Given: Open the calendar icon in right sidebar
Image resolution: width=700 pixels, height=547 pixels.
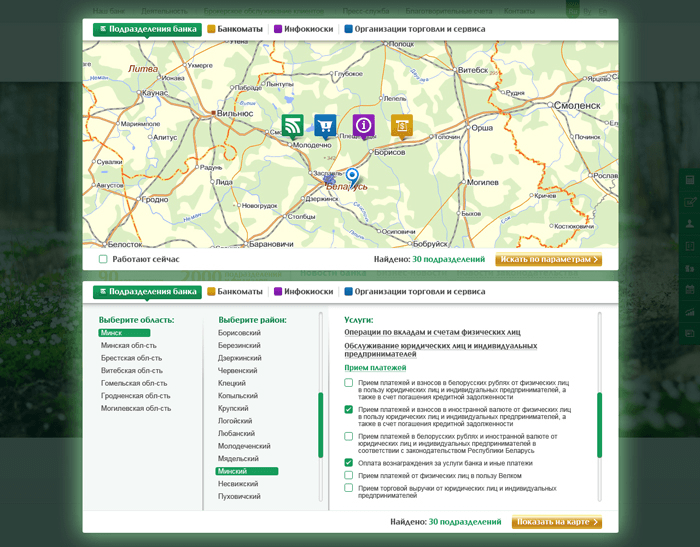Looking at the screenshot, I should (690, 289).
